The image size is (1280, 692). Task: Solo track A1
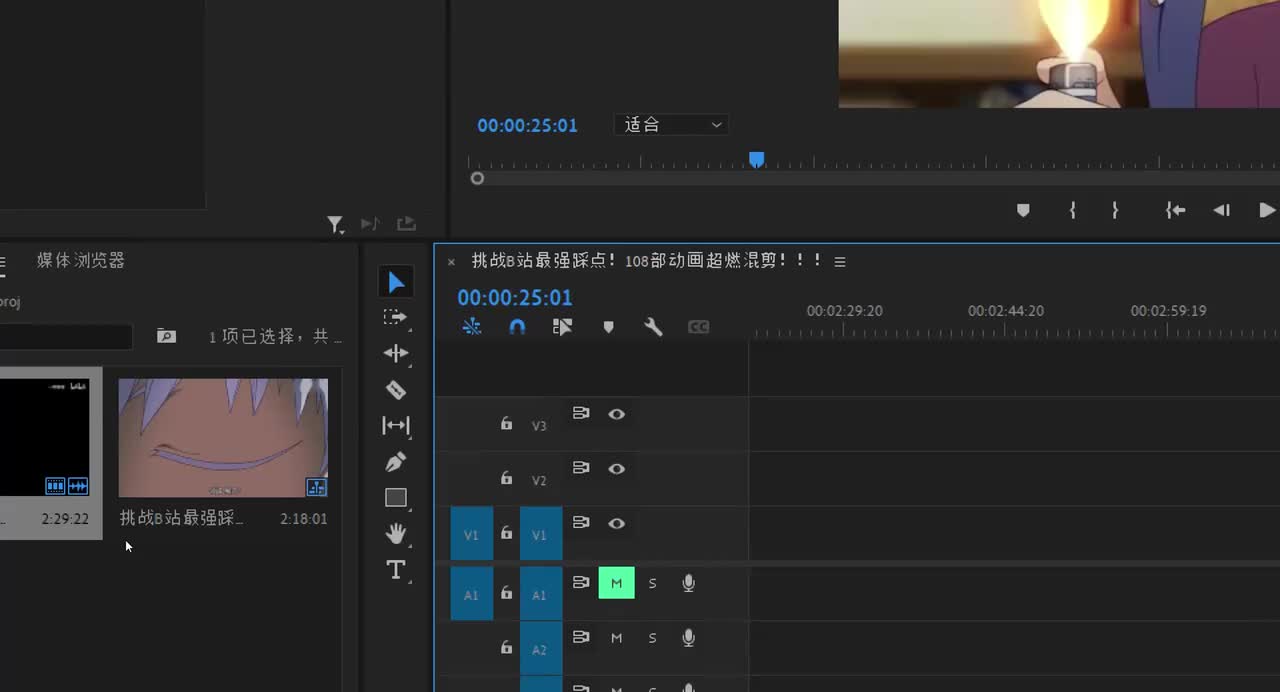pos(652,583)
